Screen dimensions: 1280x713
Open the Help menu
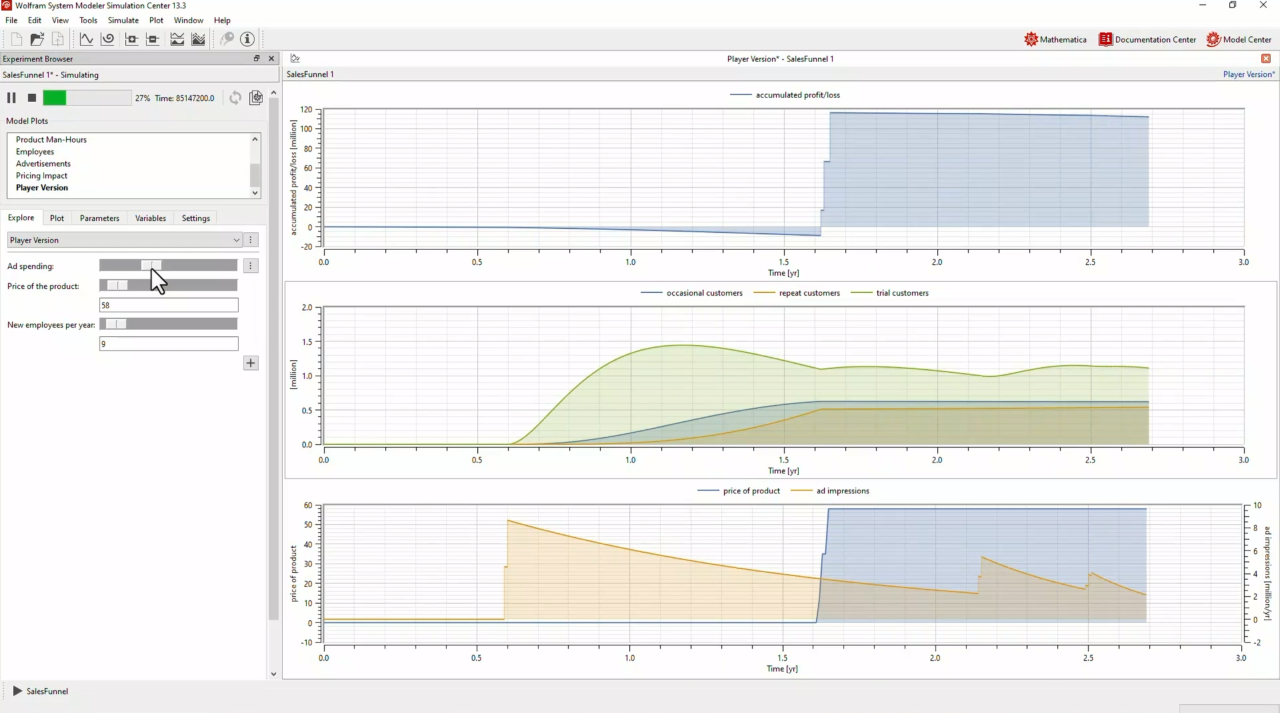pyautogui.click(x=222, y=20)
